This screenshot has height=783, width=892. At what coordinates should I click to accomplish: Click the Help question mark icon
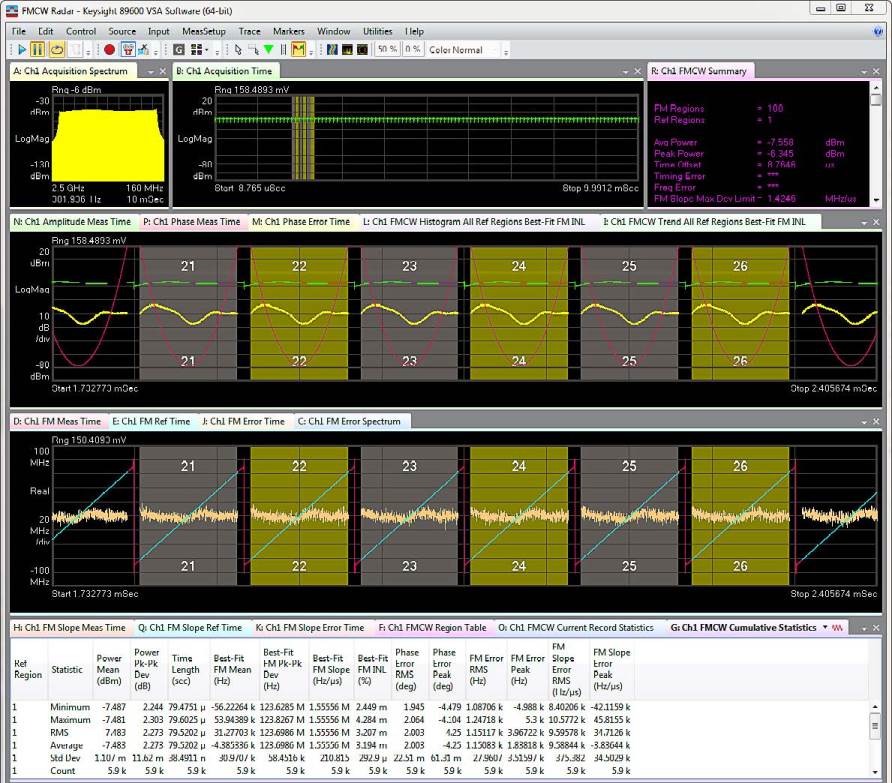pos(877,31)
